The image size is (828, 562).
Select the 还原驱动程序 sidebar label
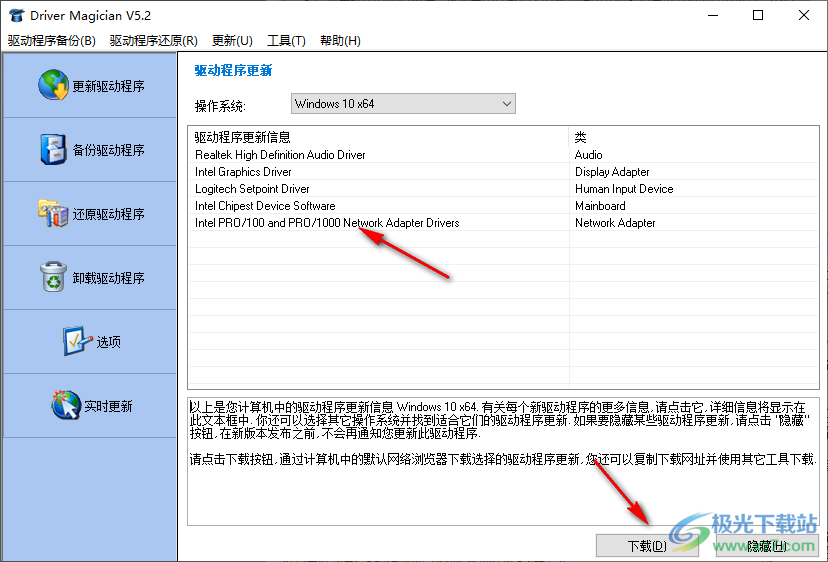point(108,214)
